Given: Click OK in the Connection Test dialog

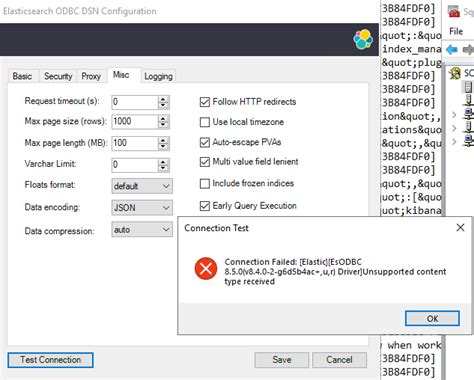Looking at the screenshot, I should 432,319.
